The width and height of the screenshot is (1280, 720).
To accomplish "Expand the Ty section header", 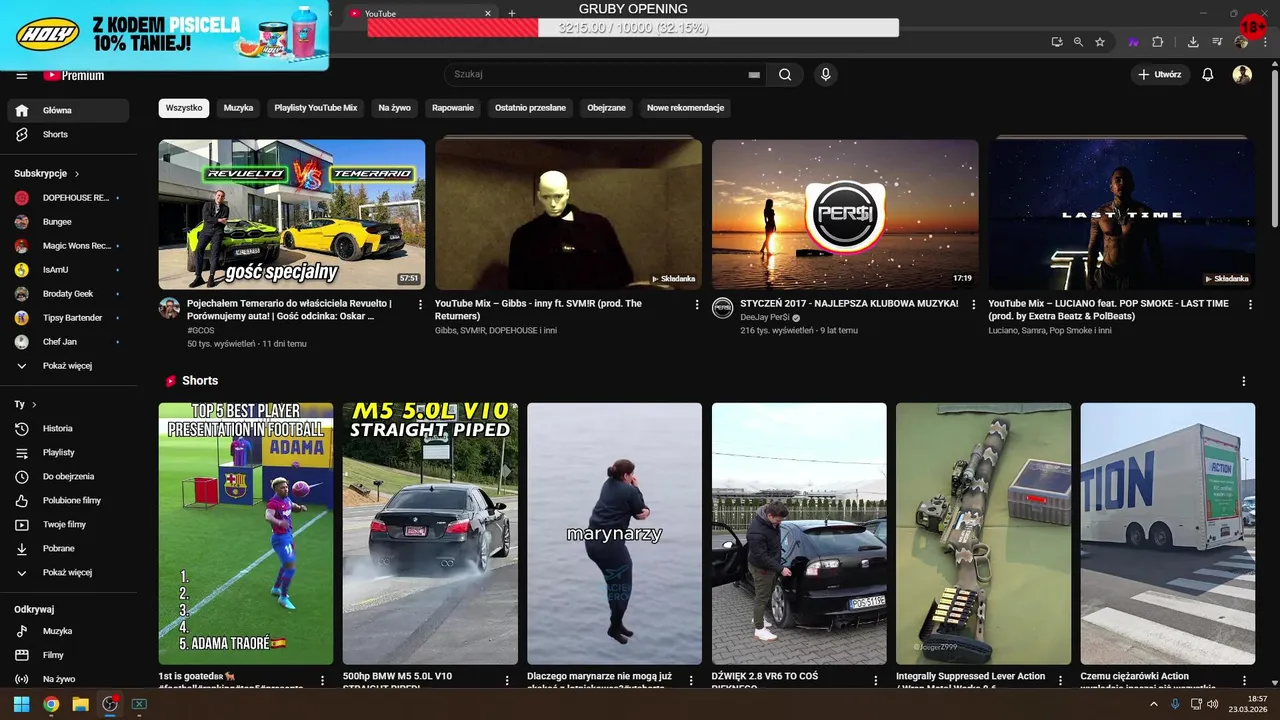I will point(26,404).
